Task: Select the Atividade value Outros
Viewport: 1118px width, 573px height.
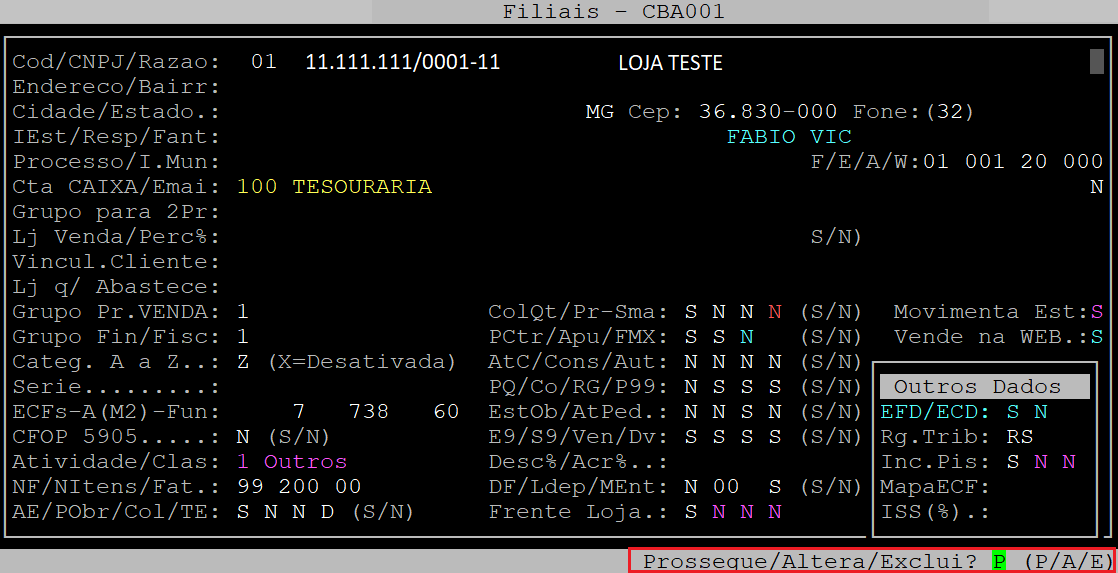Action: [x=305, y=462]
